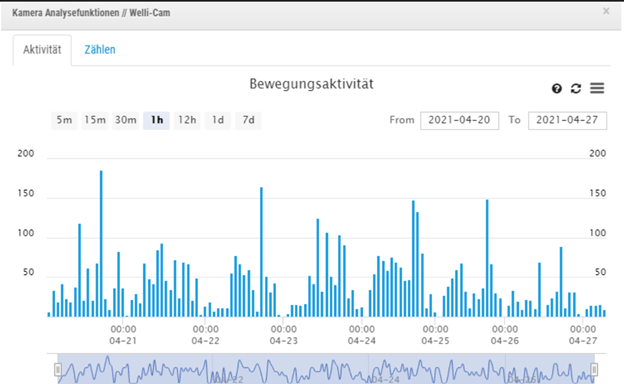Open the chart hamburger menu
624x384 pixels.
(x=597, y=88)
